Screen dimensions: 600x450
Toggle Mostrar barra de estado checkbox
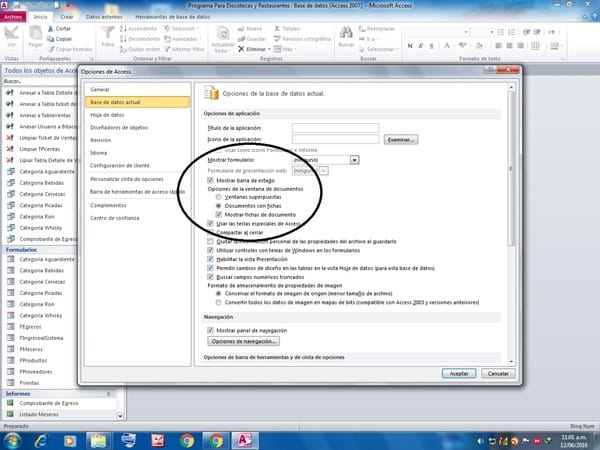210,180
